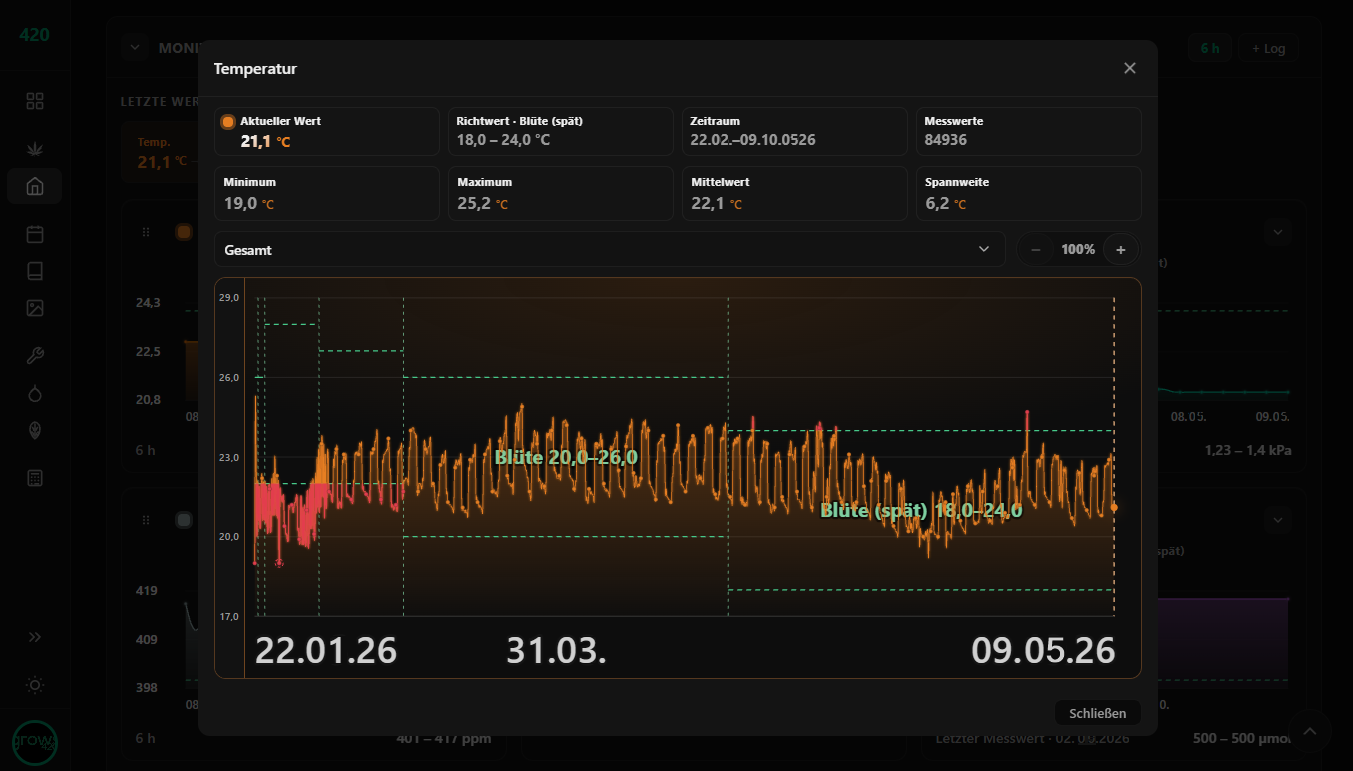
Task: Click the Spannweite value 6,2 °C
Action: tap(946, 204)
